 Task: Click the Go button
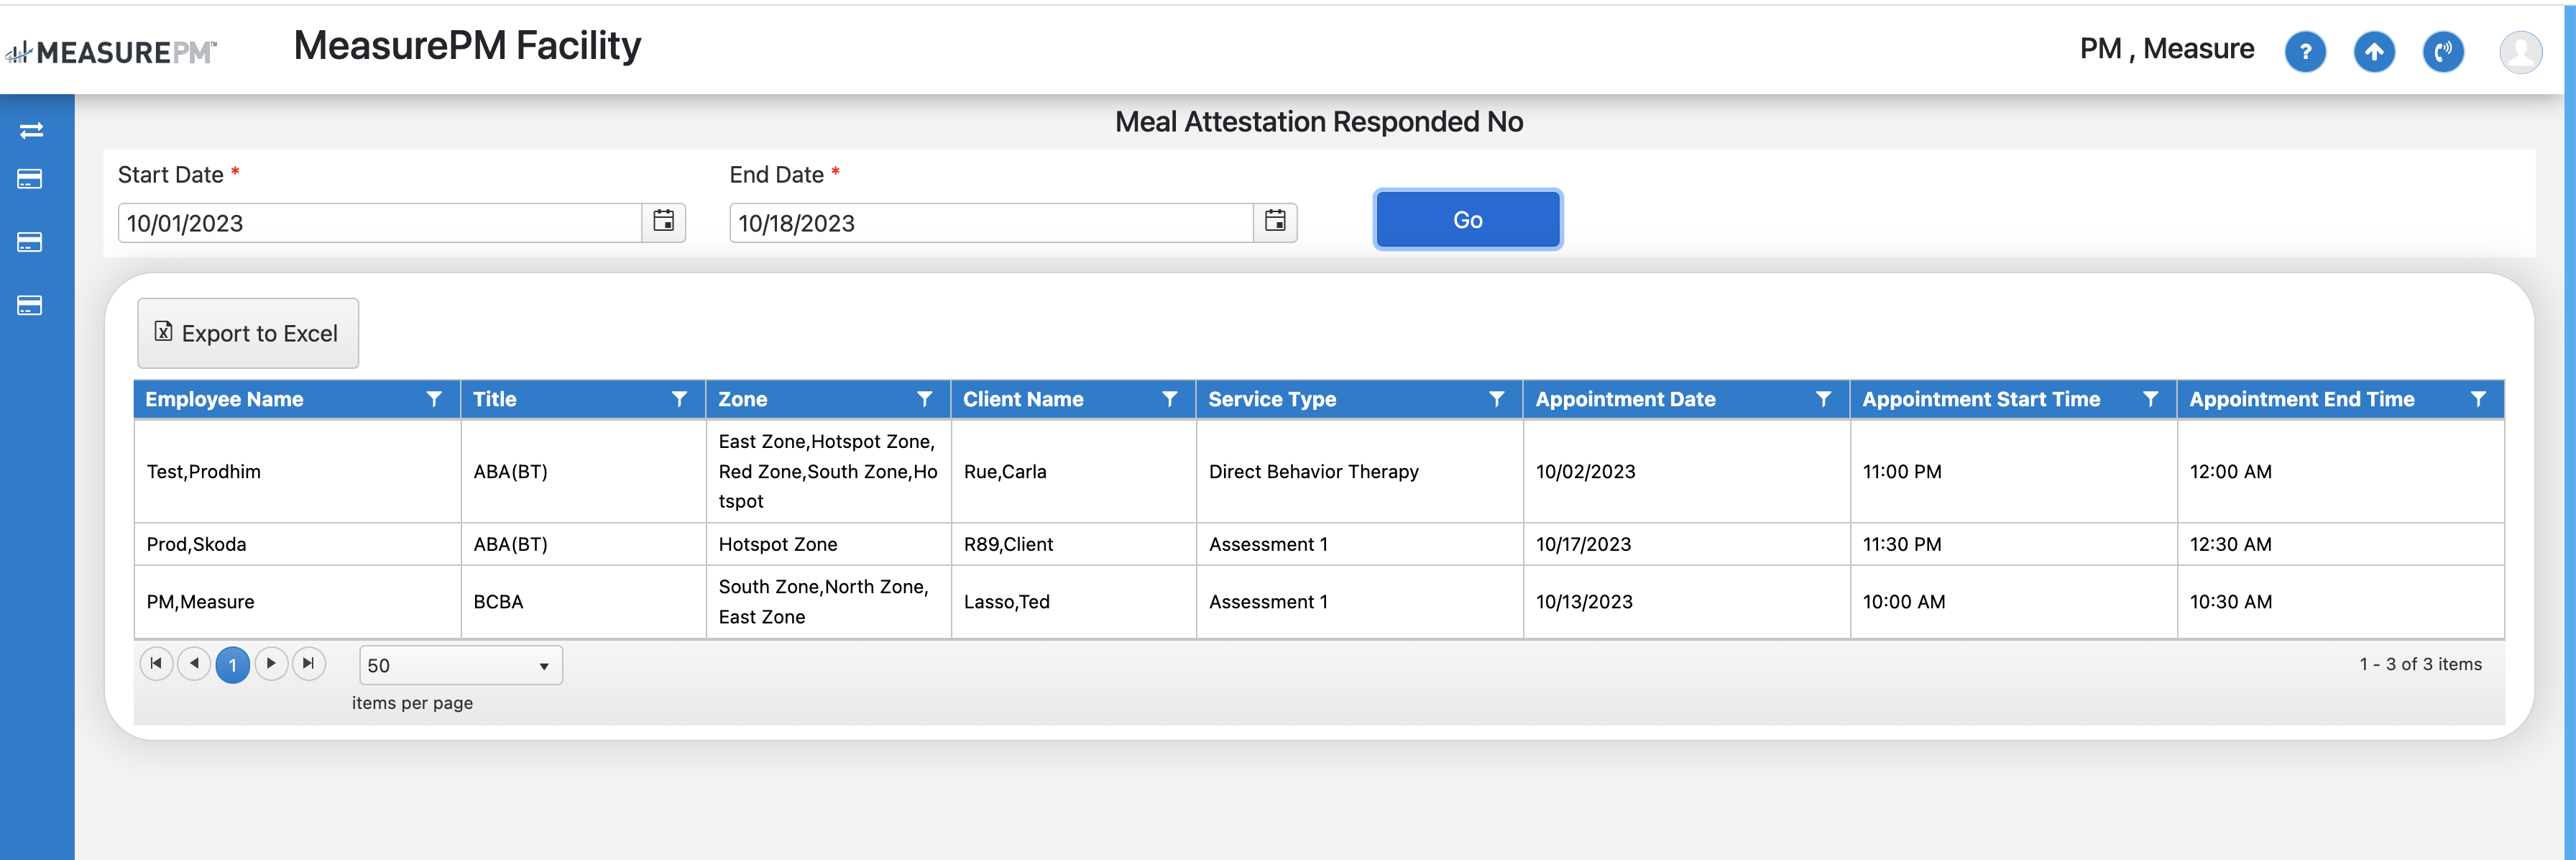tap(1467, 220)
